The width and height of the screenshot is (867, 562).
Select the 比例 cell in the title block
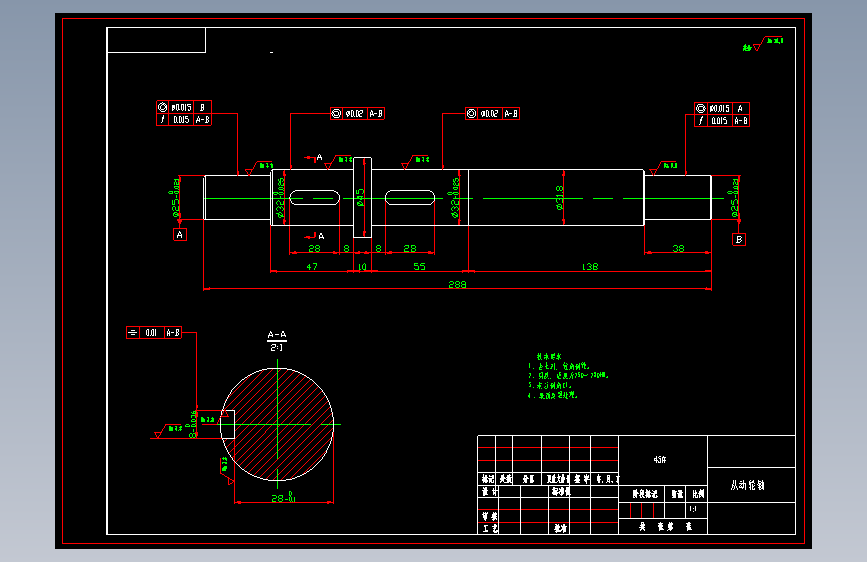(x=698, y=494)
